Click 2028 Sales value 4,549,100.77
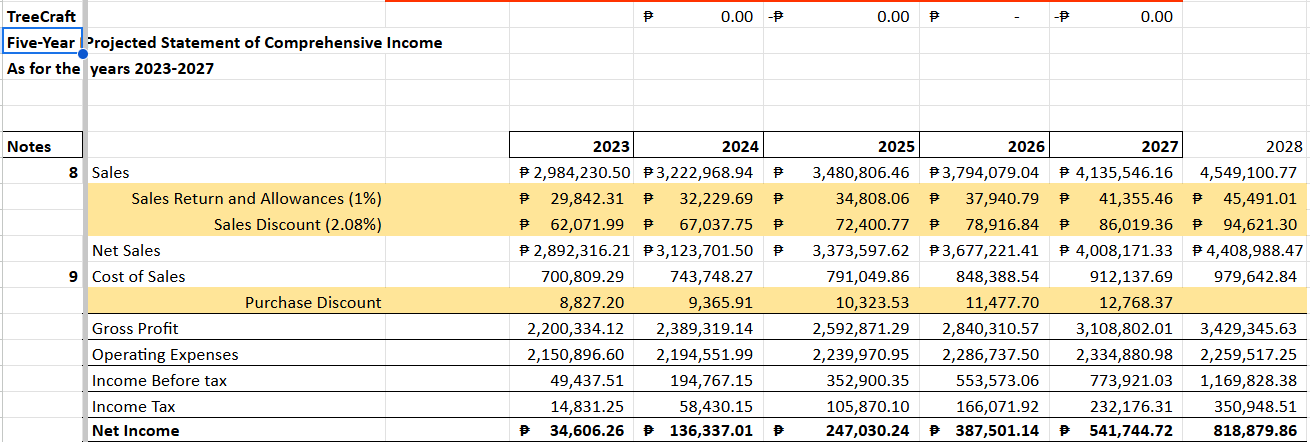Image resolution: width=1310 pixels, height=442 pixels. (x=1245, y=173)
